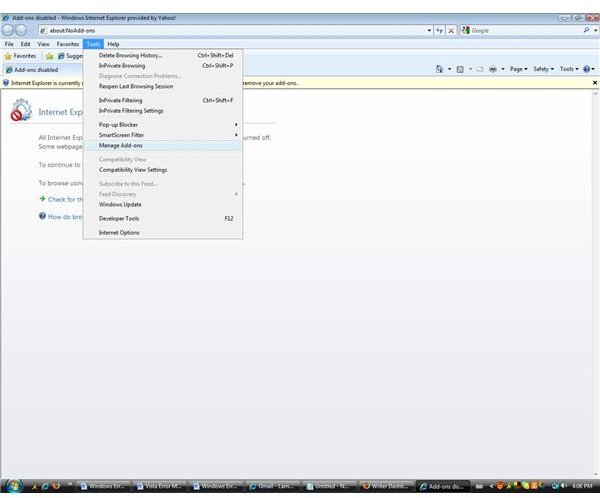This screenshot has width=600, height=498.
Task: Open the Help icon dropdown arrow
Action: 593,69
